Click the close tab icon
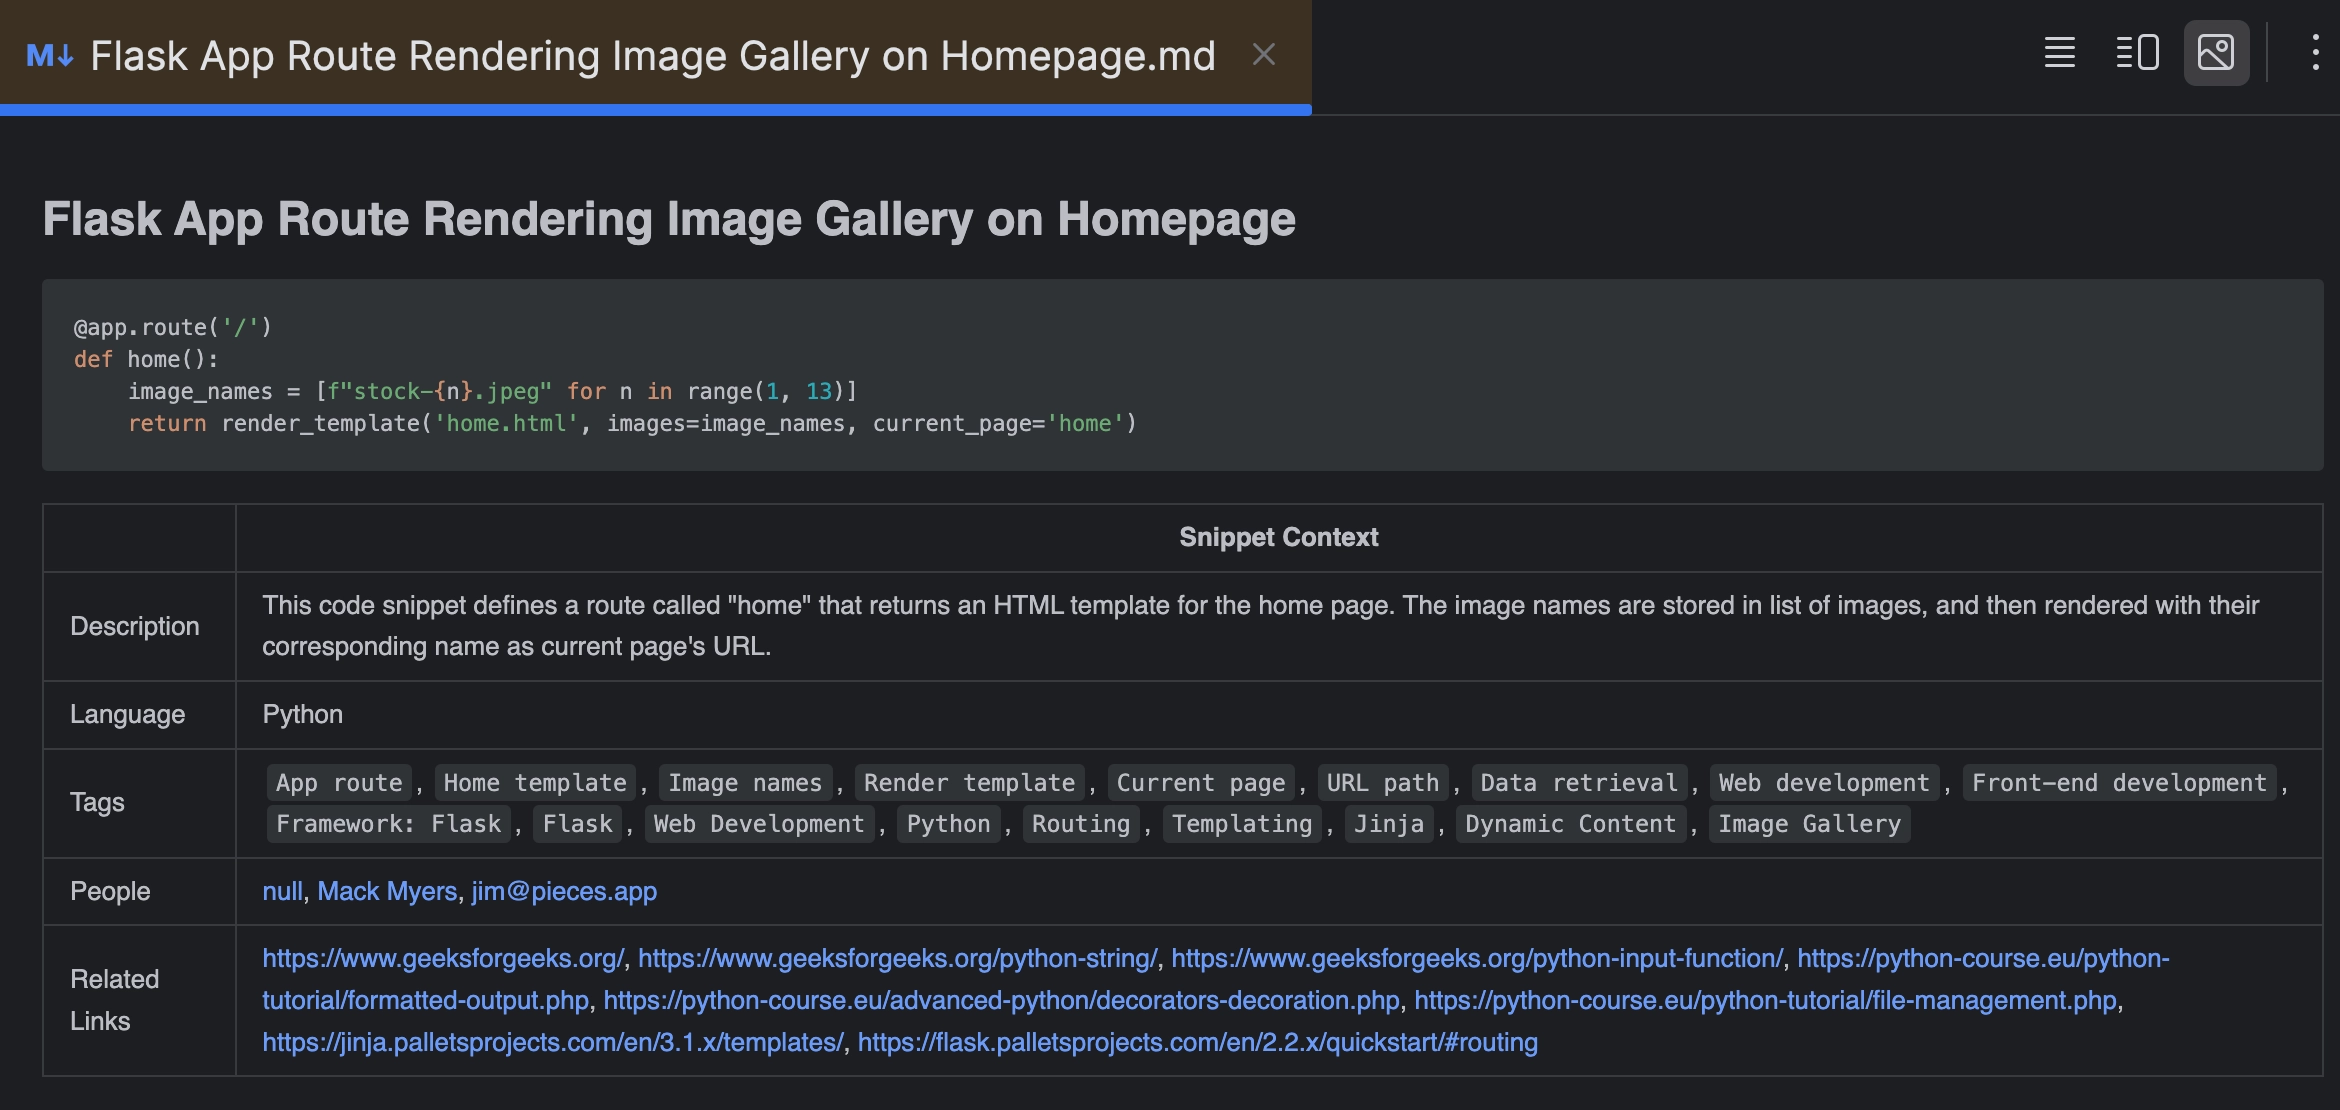2340x1110 pixels. pyautogui.click(x=1264, y=52)
